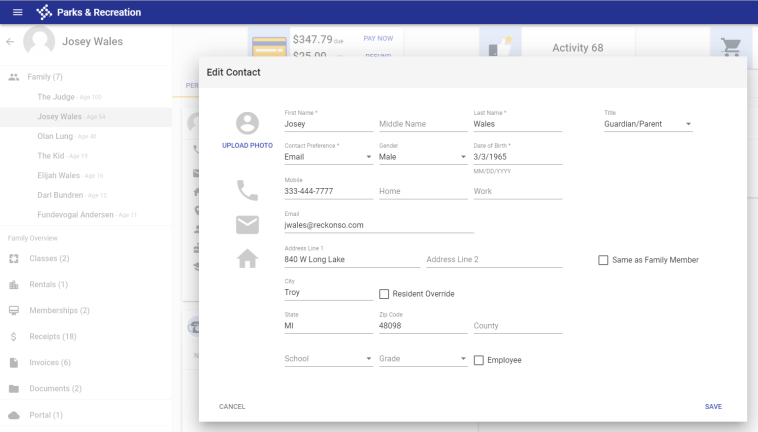This screenshot has width=758, height=432.
Task: Click the Portal cloud icon
Action: coord(14,415)
